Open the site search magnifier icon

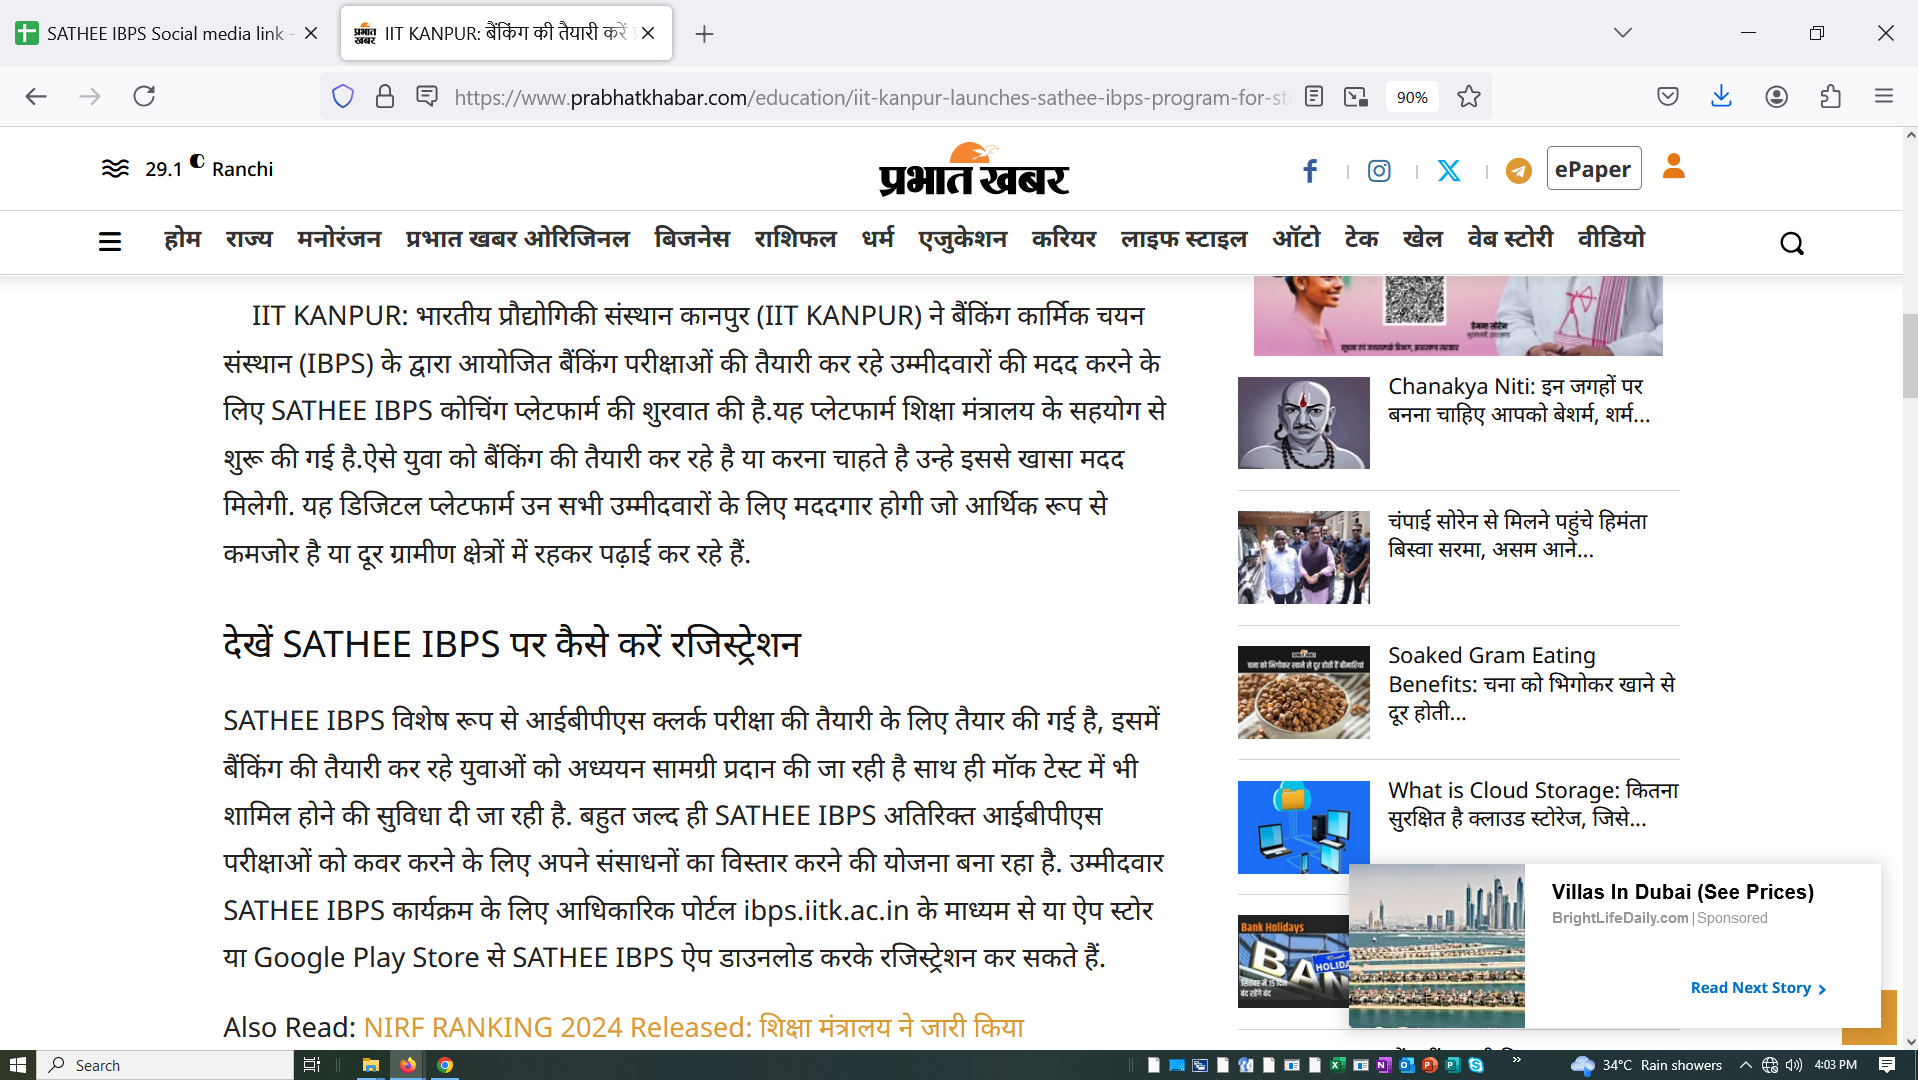pyautogui.click(x=1791, y=243)
